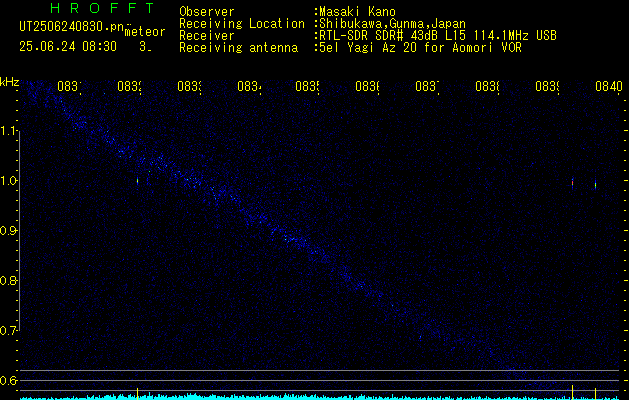The height and width of the screenshot is (400, 629).
Task: Click the 'meteor' label under the filename
Action: [145, 32]
